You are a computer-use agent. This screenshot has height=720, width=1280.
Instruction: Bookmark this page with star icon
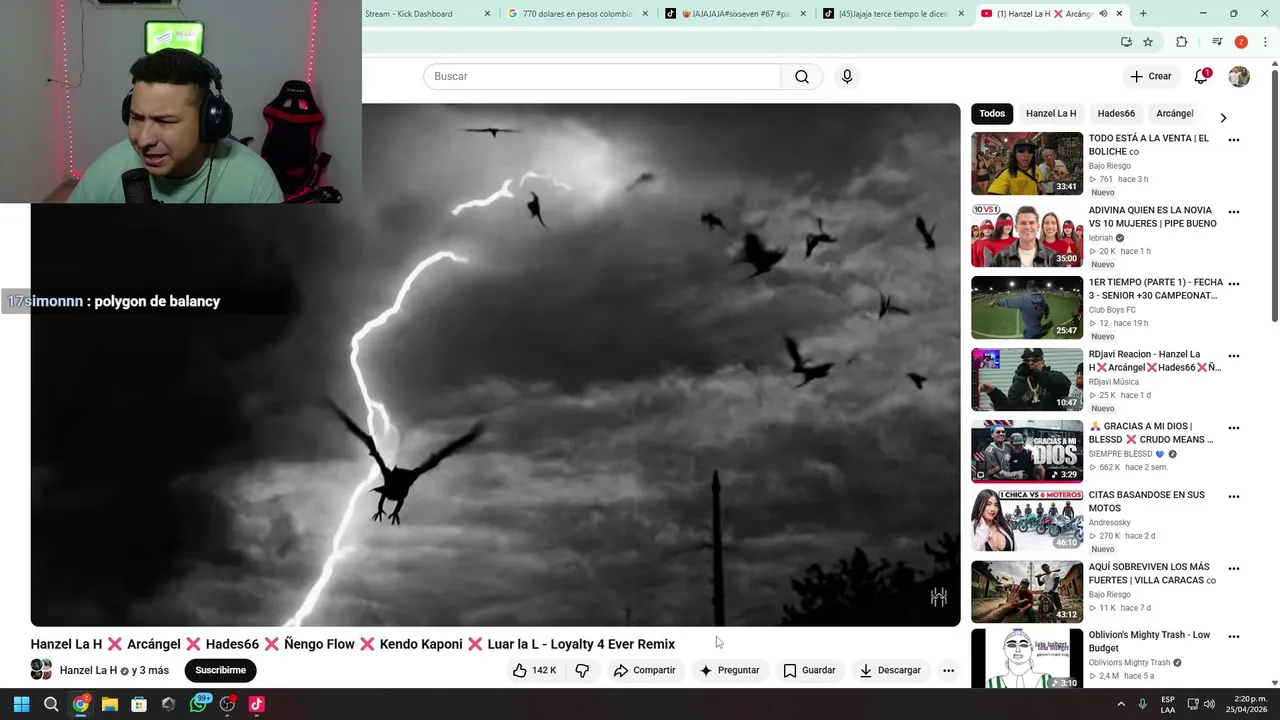tap(1148, 42)
